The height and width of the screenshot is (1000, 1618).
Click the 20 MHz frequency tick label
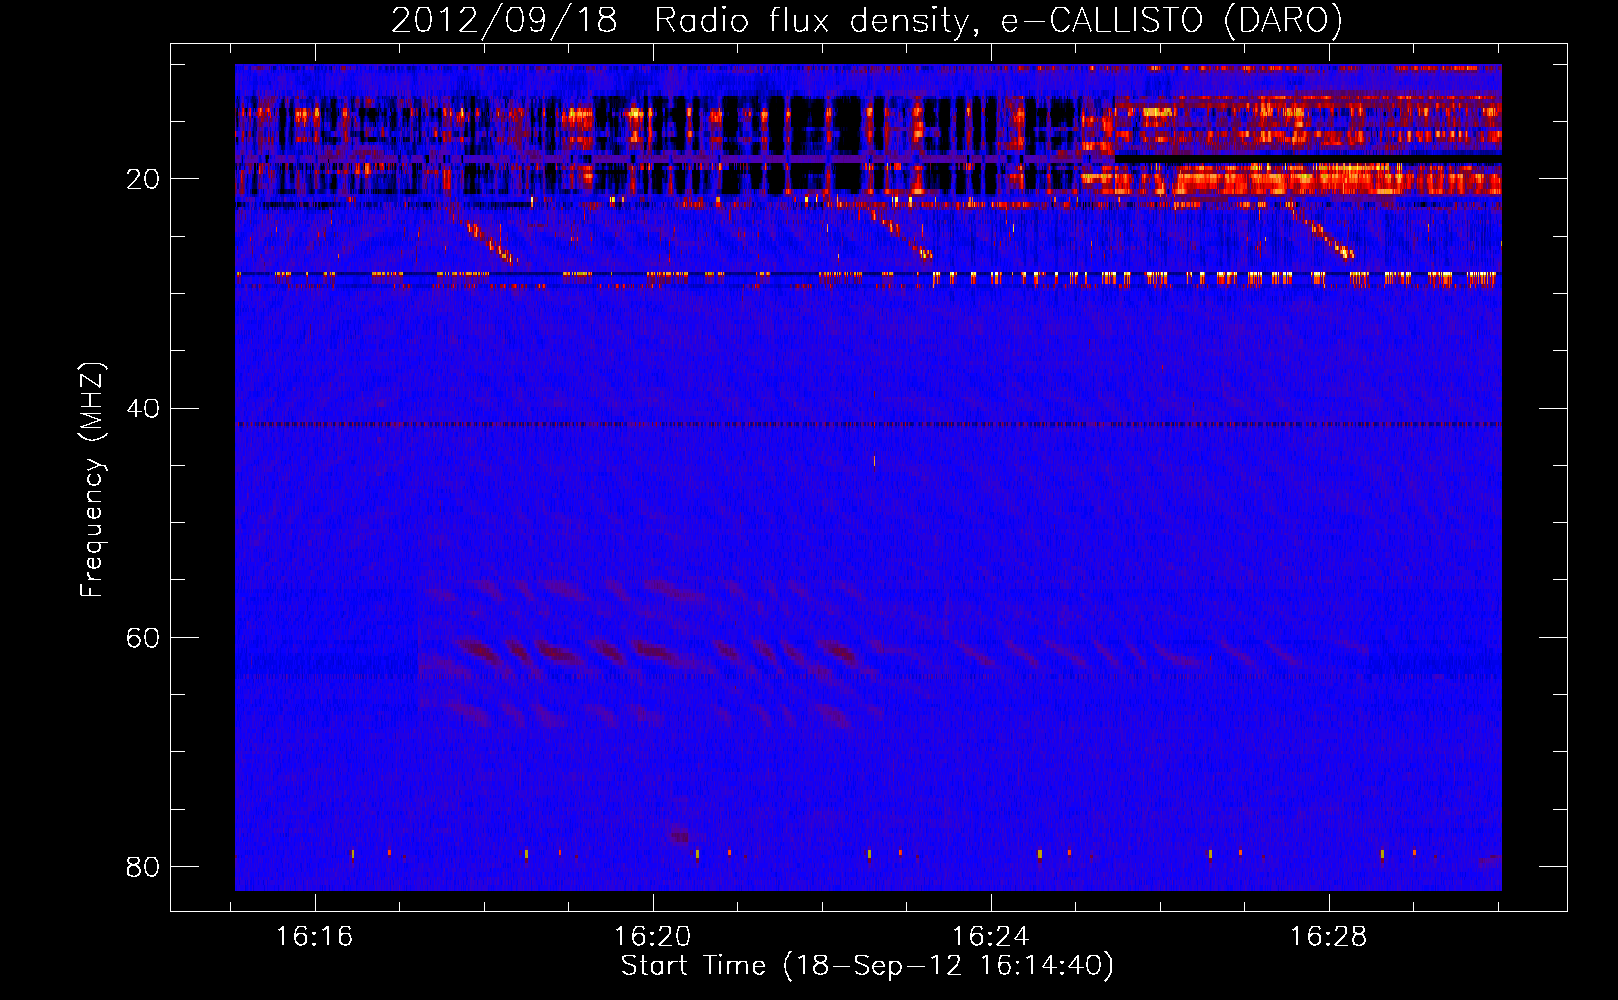point(143,179)
